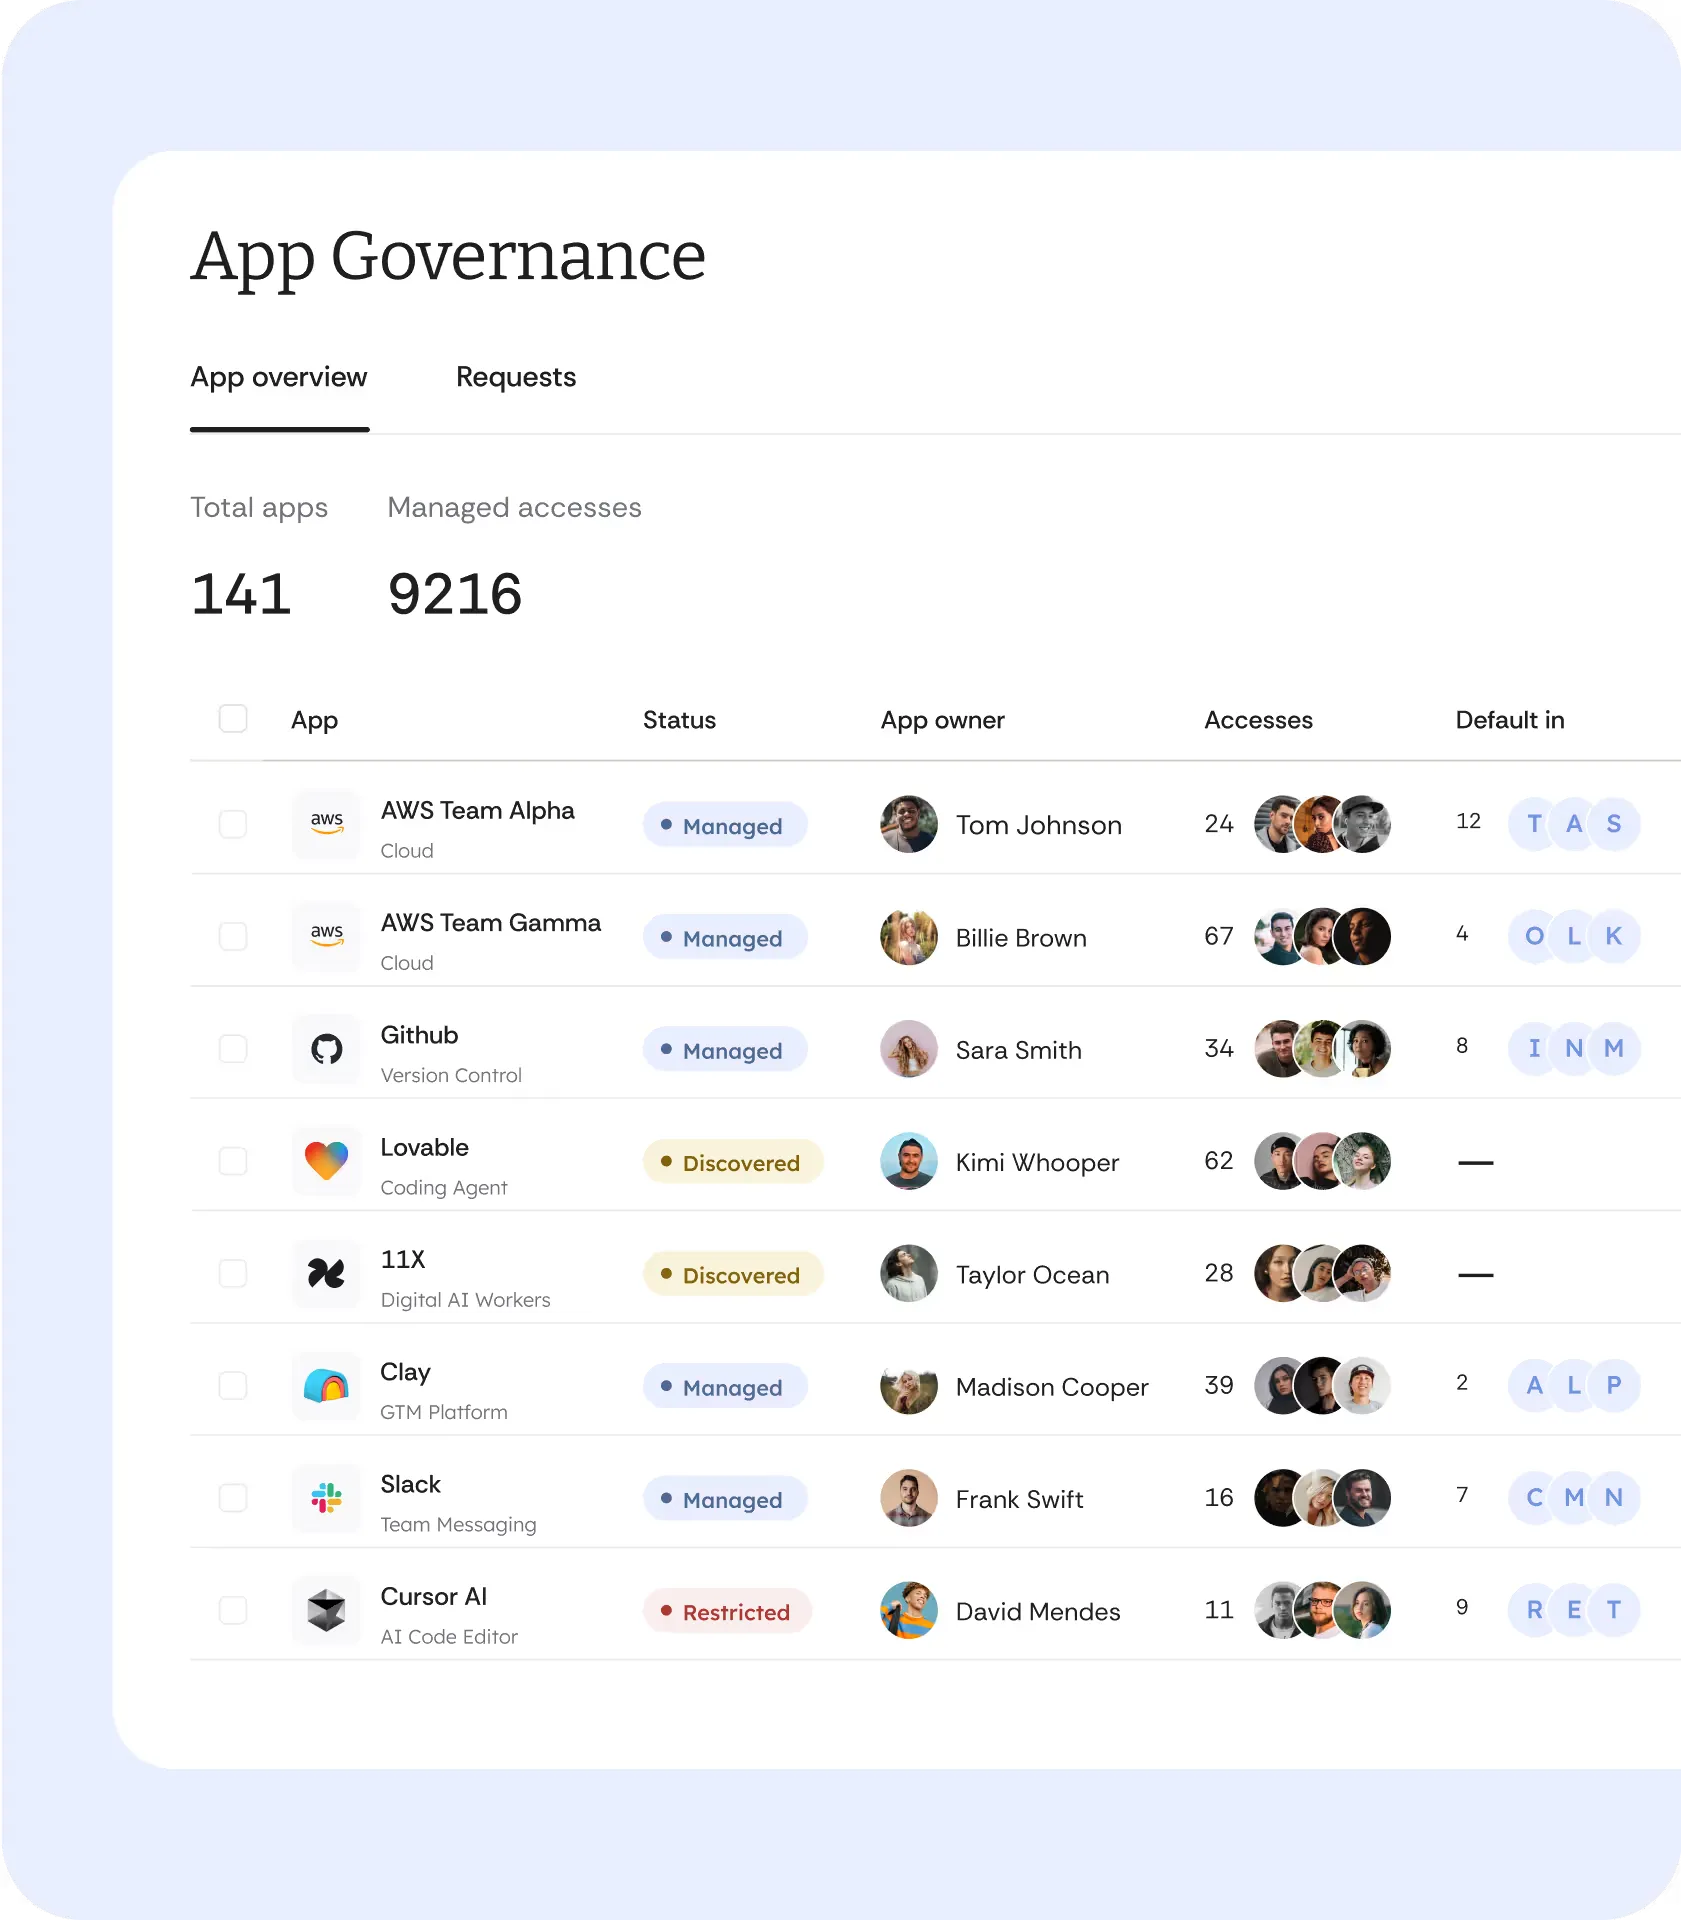1681x1920 pixels.
Task: Click the Slack logo icon
Action: (x=326, y=1498)
